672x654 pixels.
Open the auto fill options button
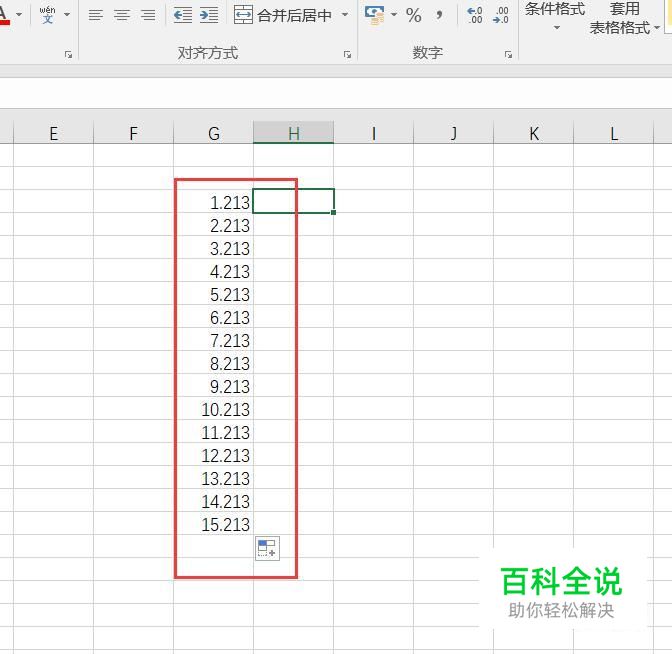[x=267, y=548]
